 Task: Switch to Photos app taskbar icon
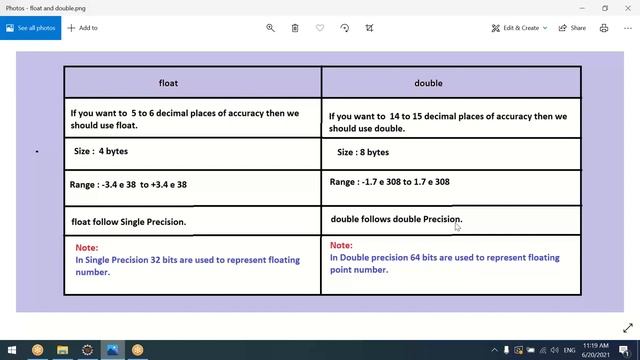(x=113, y=350)
